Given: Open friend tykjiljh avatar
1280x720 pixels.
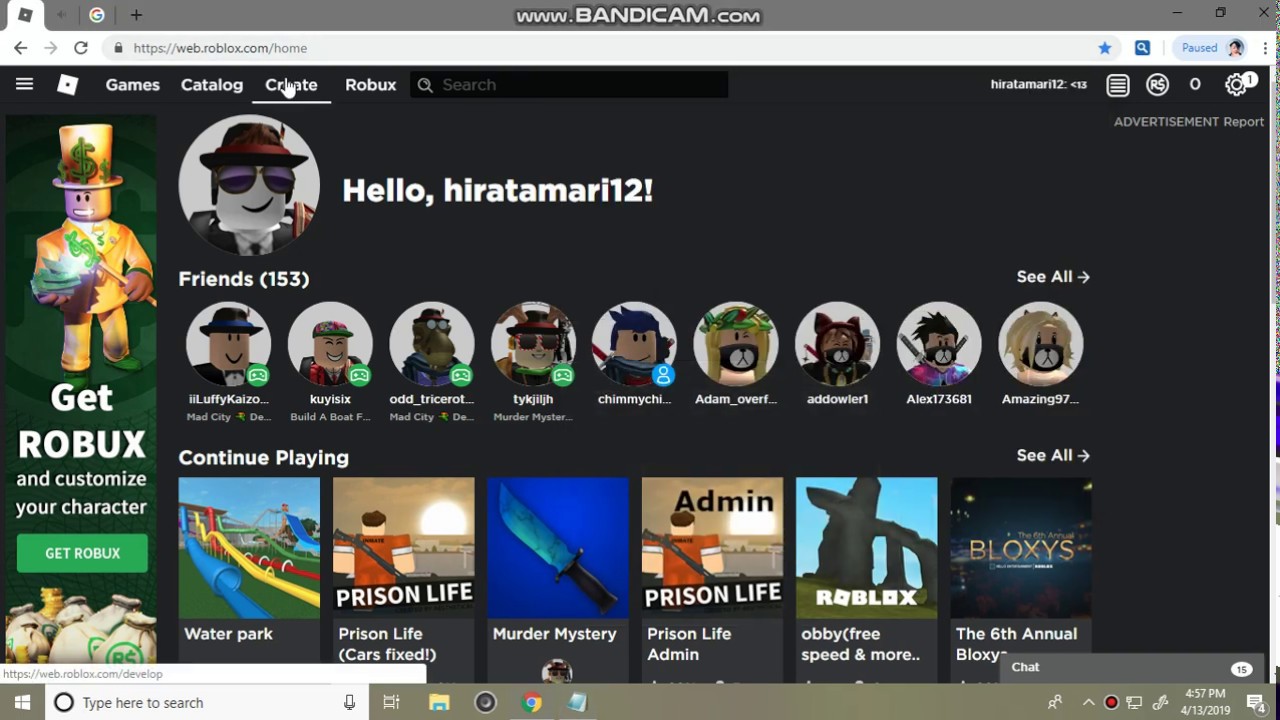Looking at the screenshot, I should [x=533, y=344].
